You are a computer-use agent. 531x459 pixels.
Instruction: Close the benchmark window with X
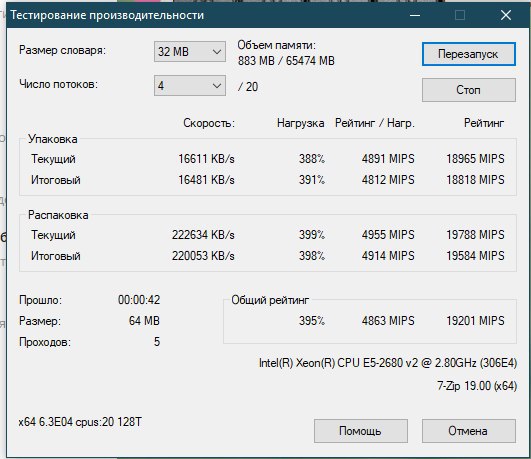point(506,15)
